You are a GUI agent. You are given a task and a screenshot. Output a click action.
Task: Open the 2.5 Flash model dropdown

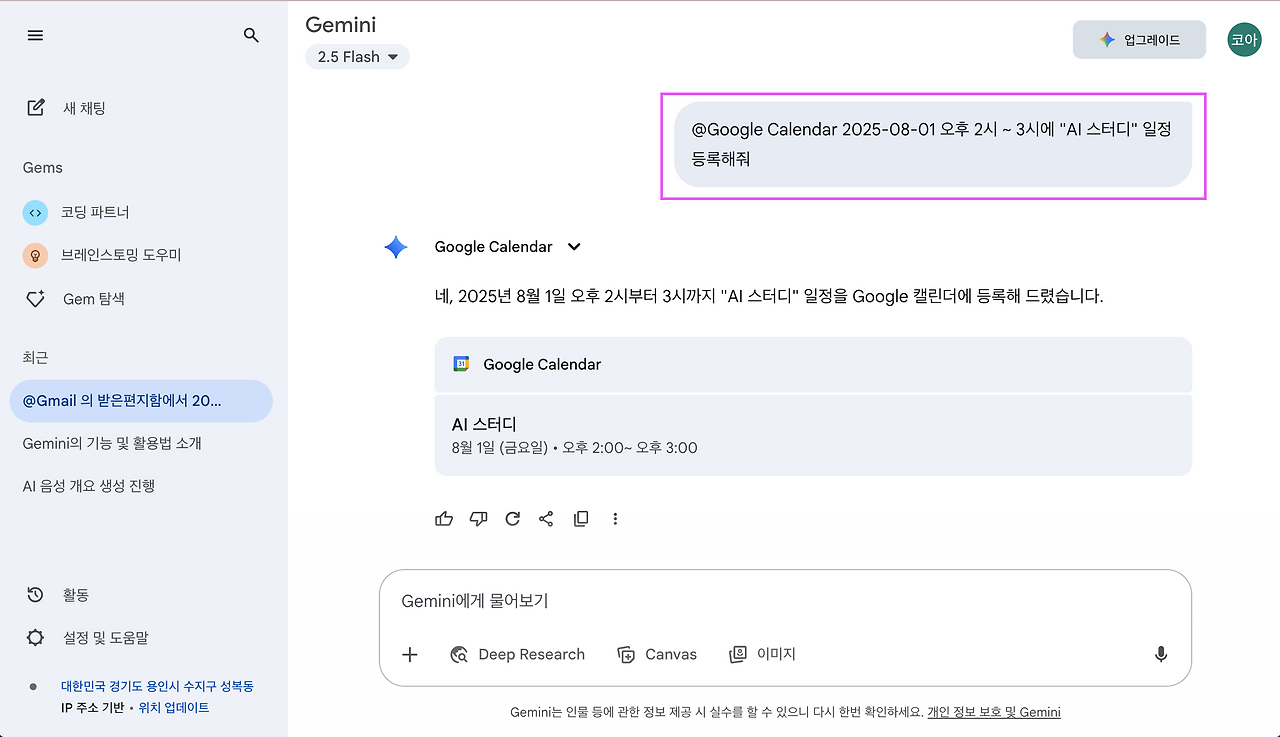pos(357,57)
